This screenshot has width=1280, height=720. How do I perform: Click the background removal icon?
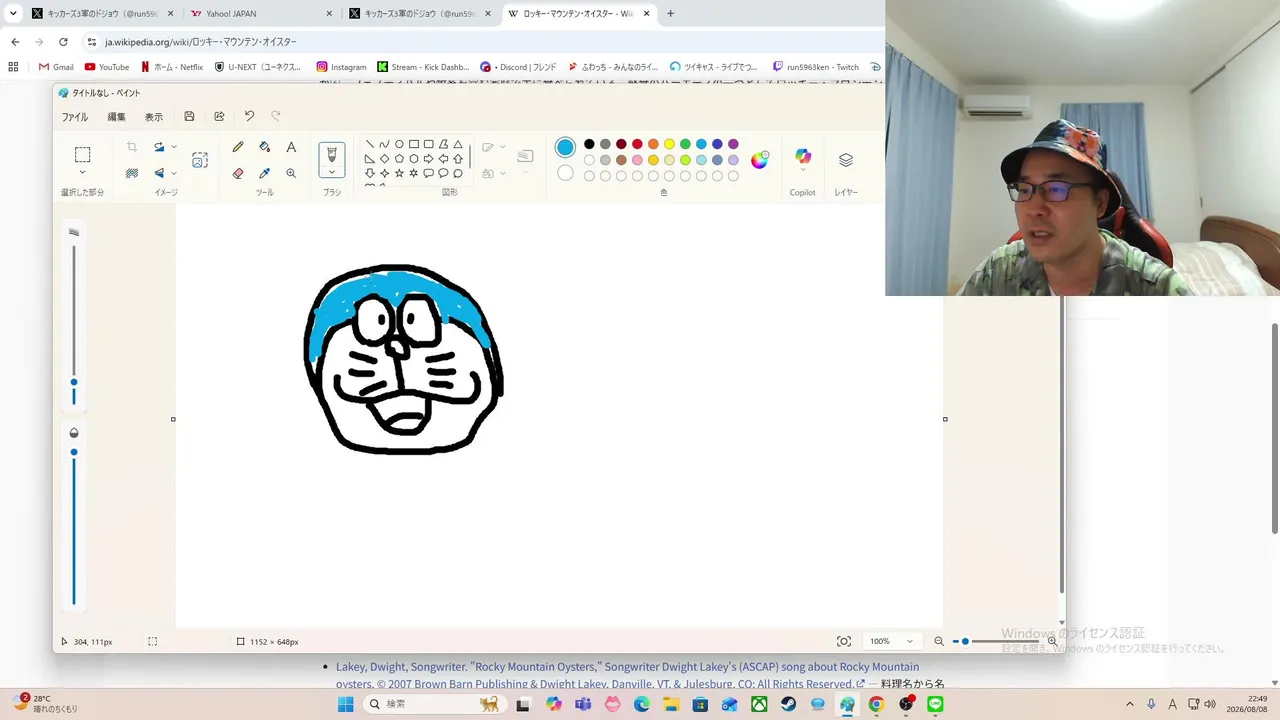pyautogui.click(x=132, y=173)
